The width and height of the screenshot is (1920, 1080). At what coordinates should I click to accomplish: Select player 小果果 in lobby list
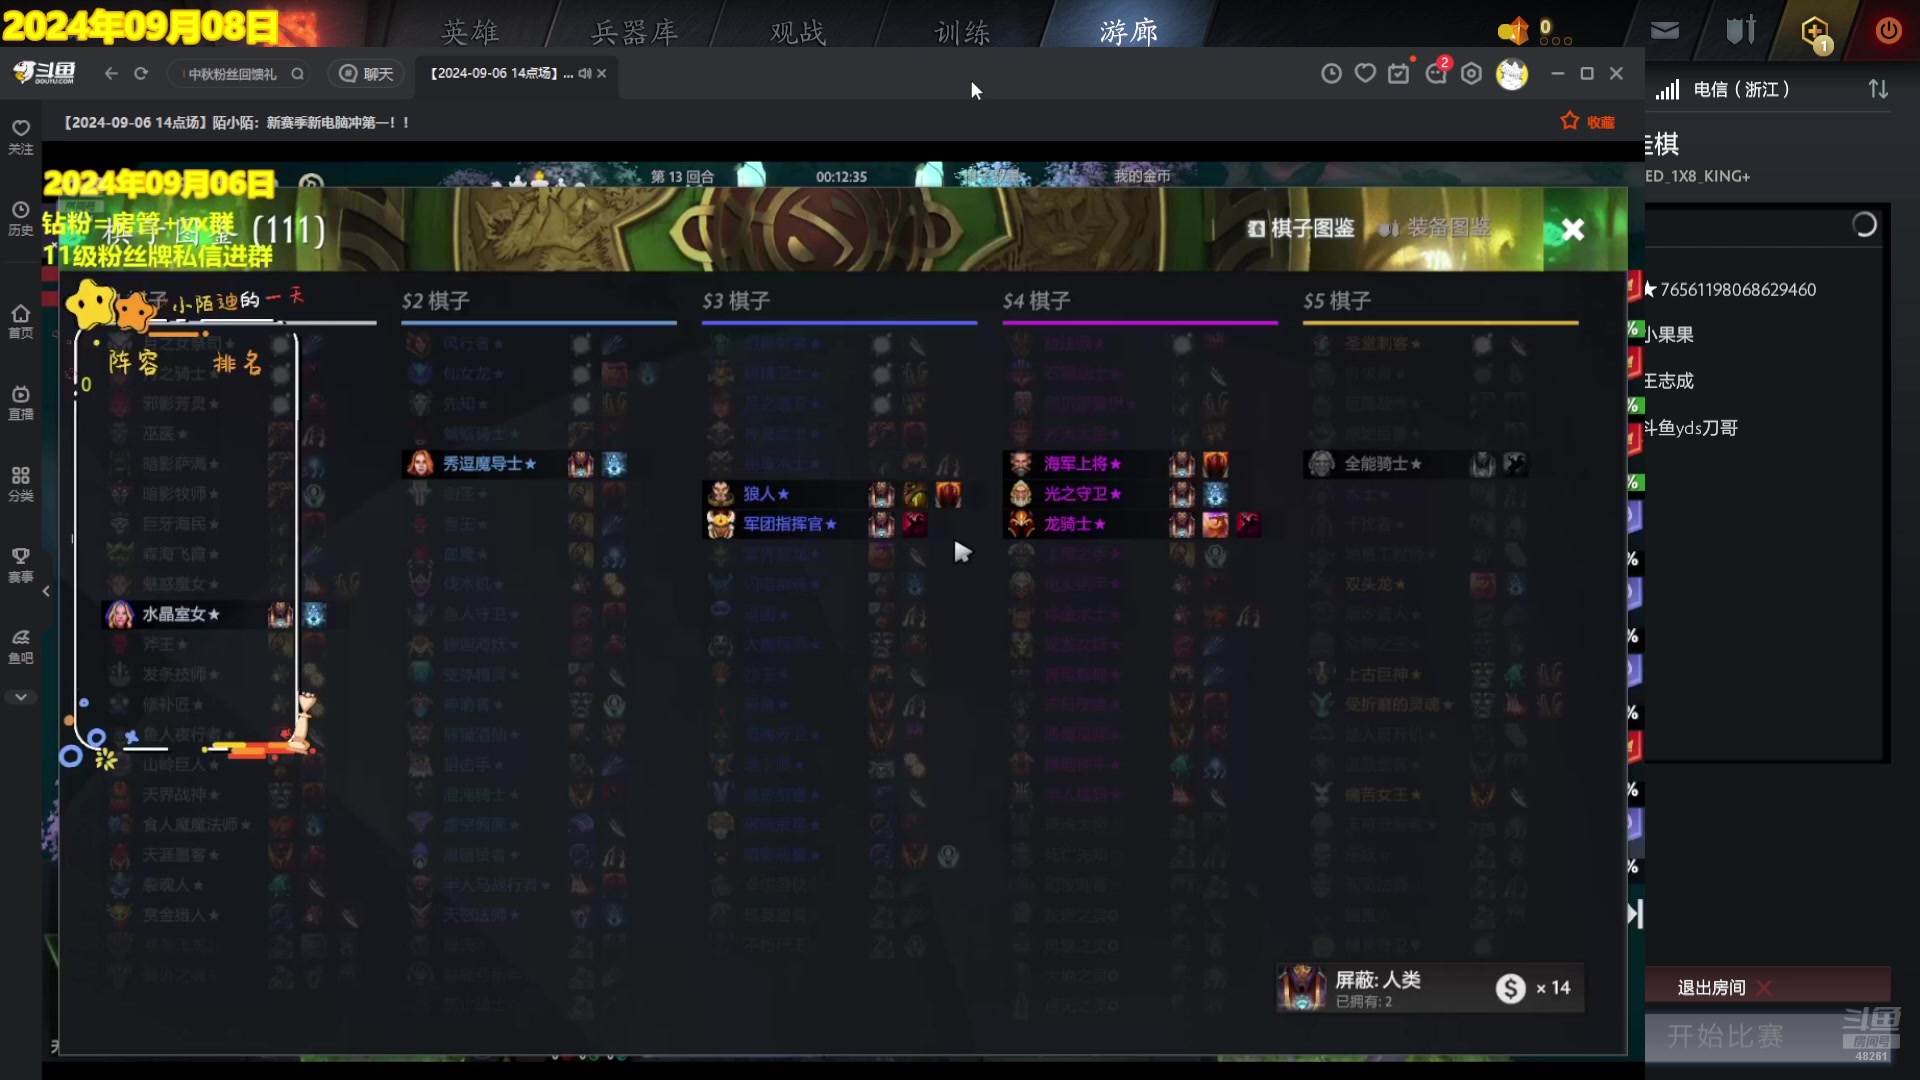(1669, 335)
